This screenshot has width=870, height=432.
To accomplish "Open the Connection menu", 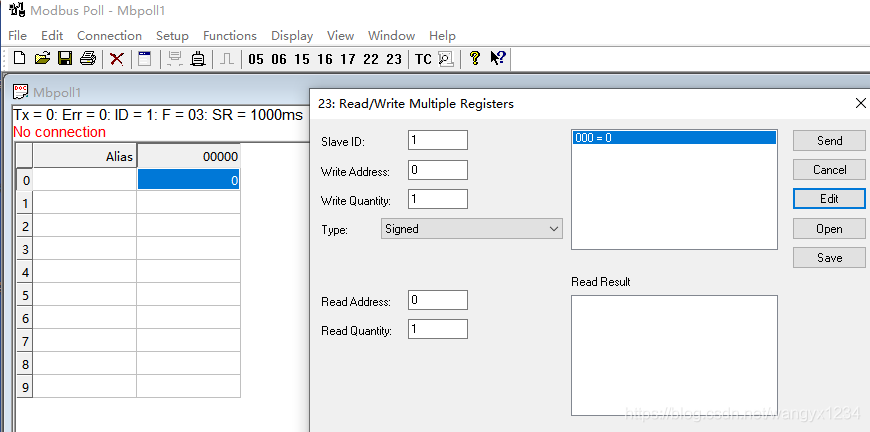I will click(109, 35).
